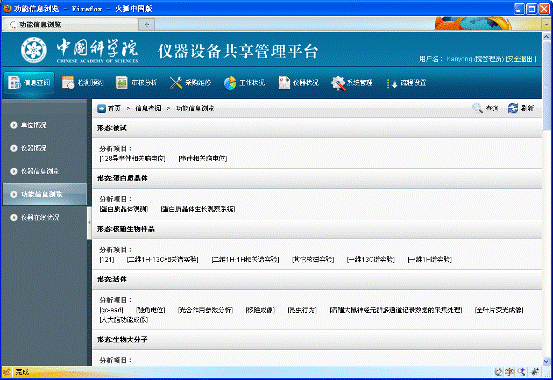This screenshot has width=553, height=380.
Task: Click the Chinese Academy of Sciences logo
Action: pyautogui.click(x=34, y=50)
